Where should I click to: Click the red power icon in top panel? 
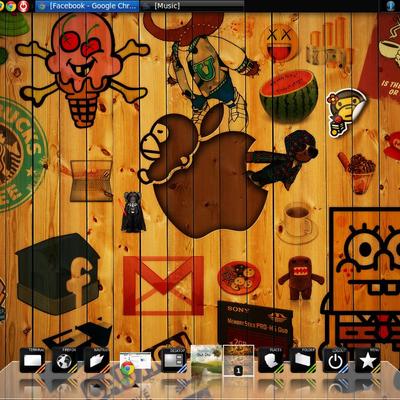[23, 6]
